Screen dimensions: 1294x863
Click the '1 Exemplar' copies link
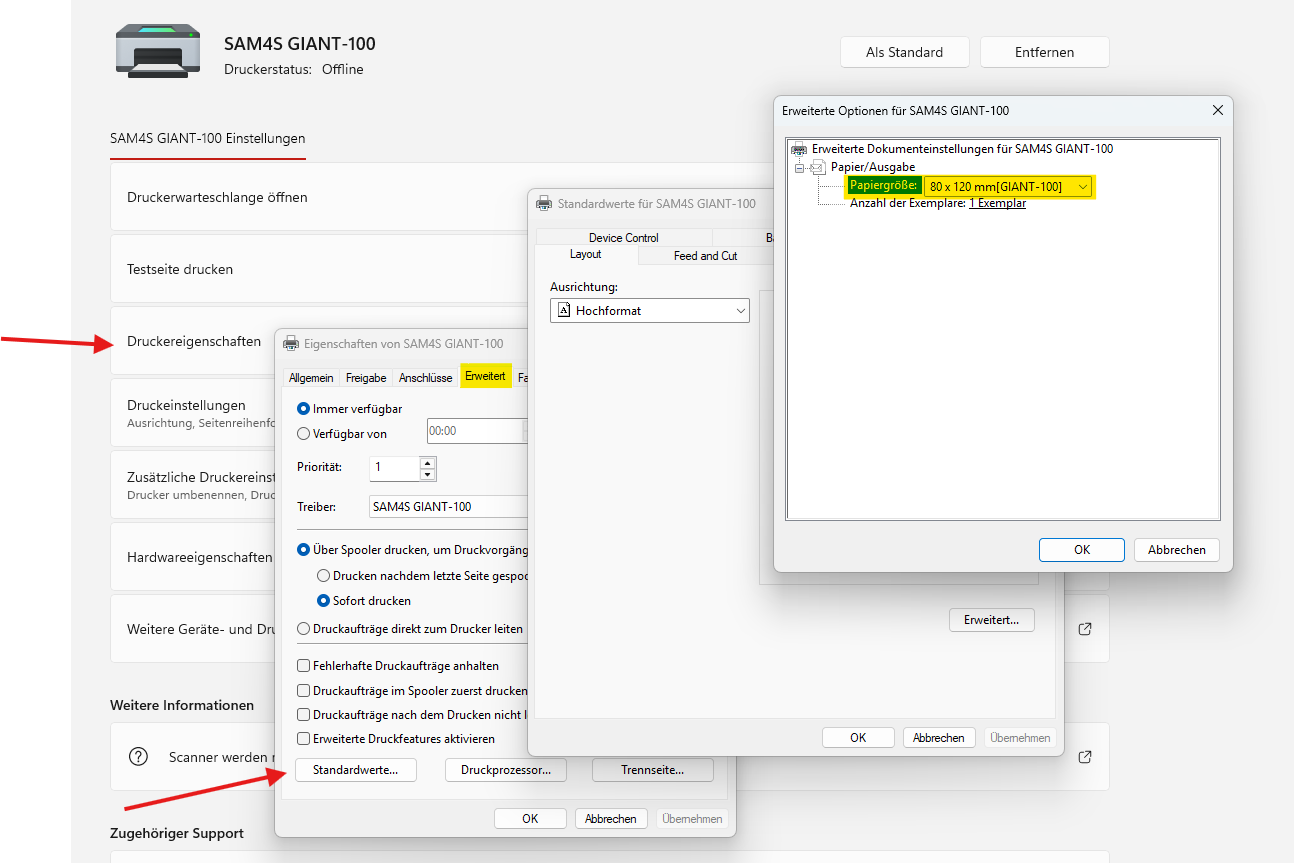click(997, 203)
